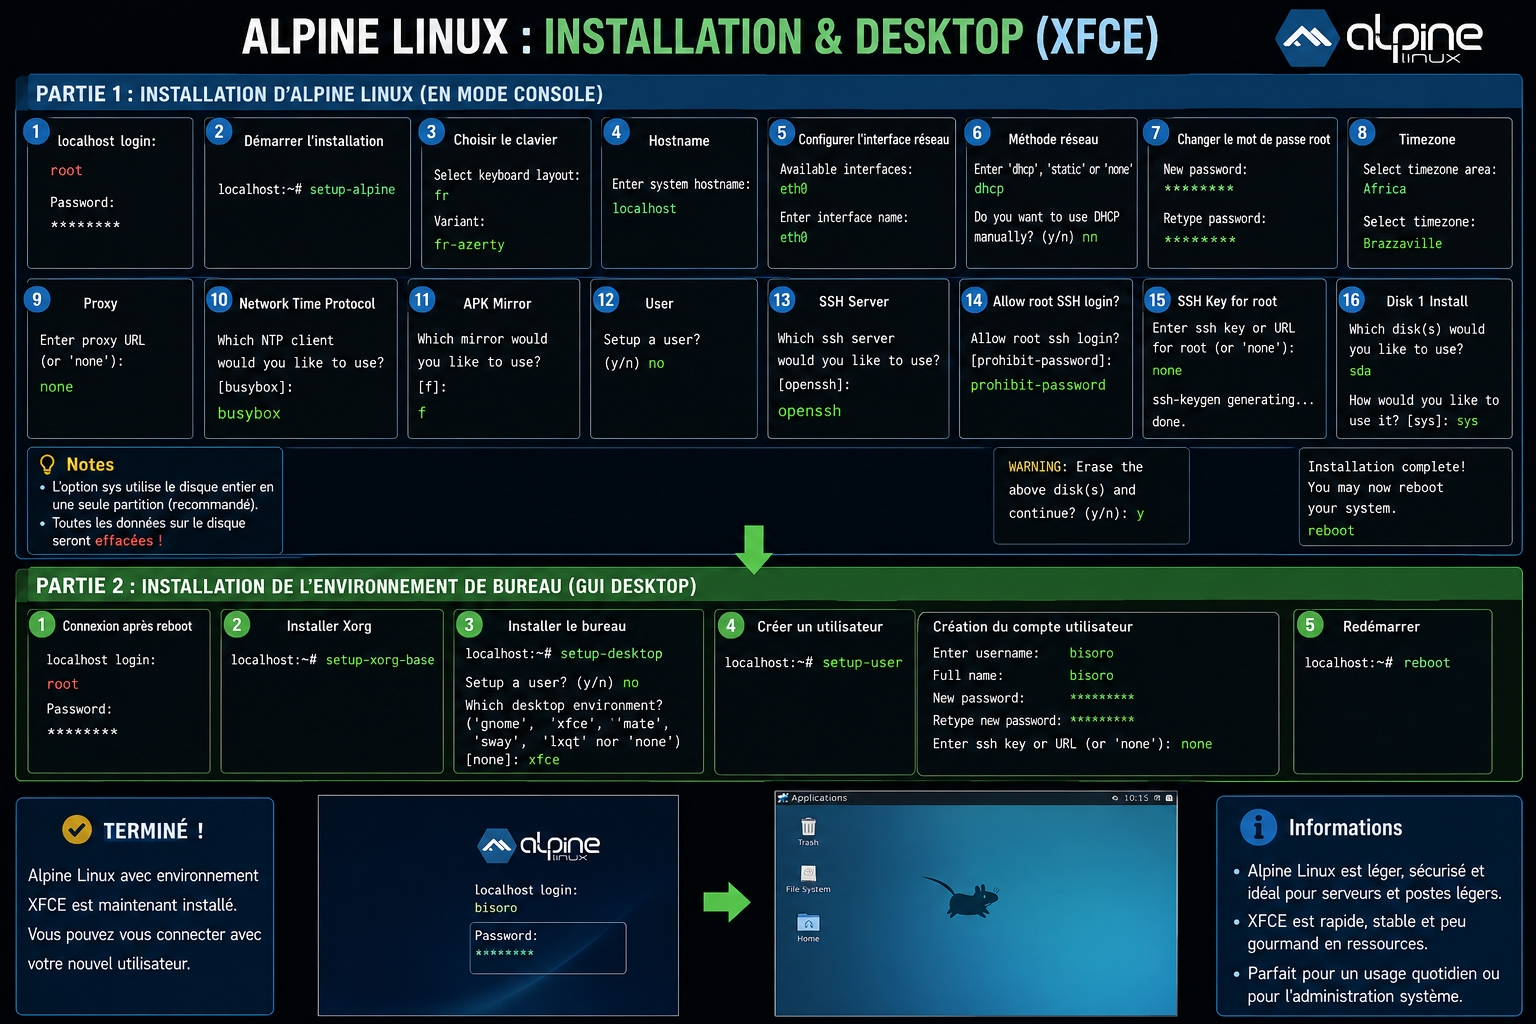Viewport: 1536px width, 1024px height.
Task: Click the 'Installer le bureau' step title
Action: pyautogui.click(x=567, y=626)
